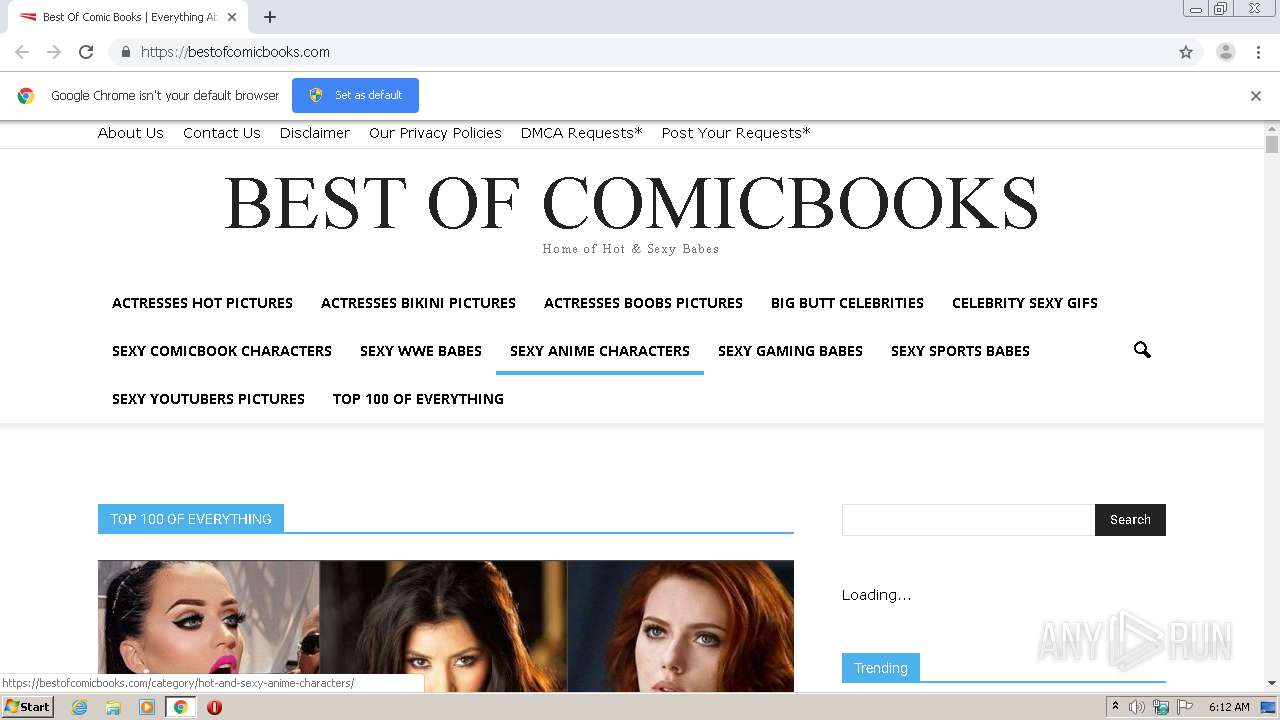This screenshot has width=1280, height=720.
Task: Bookmark this page with the star icon
Action: click(1186, 52)
